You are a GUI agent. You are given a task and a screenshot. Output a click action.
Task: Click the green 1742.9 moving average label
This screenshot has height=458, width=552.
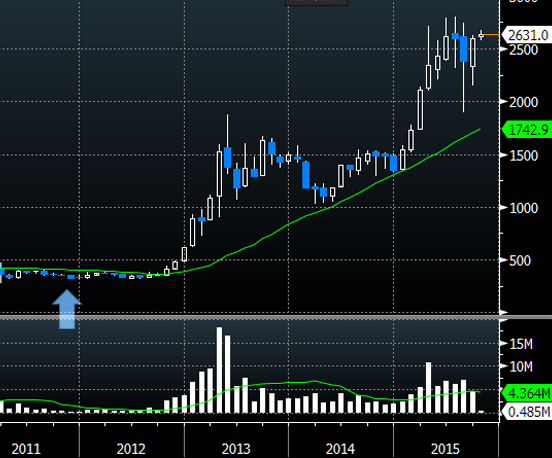pos(526,130)
